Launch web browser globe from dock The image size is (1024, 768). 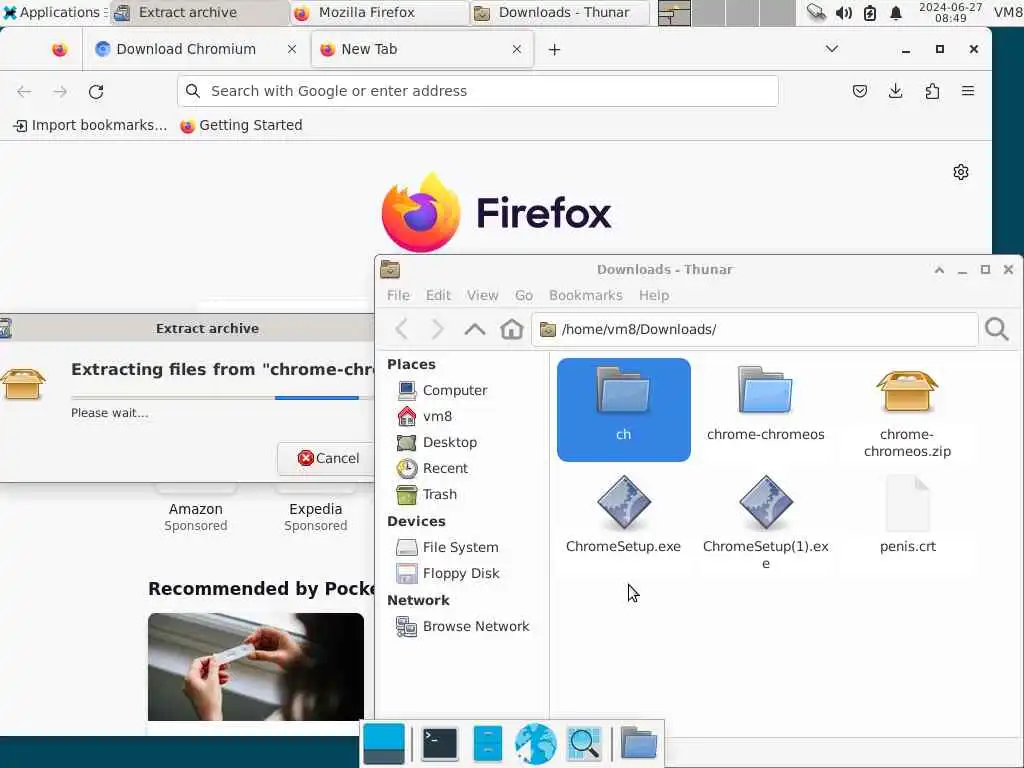536,744
